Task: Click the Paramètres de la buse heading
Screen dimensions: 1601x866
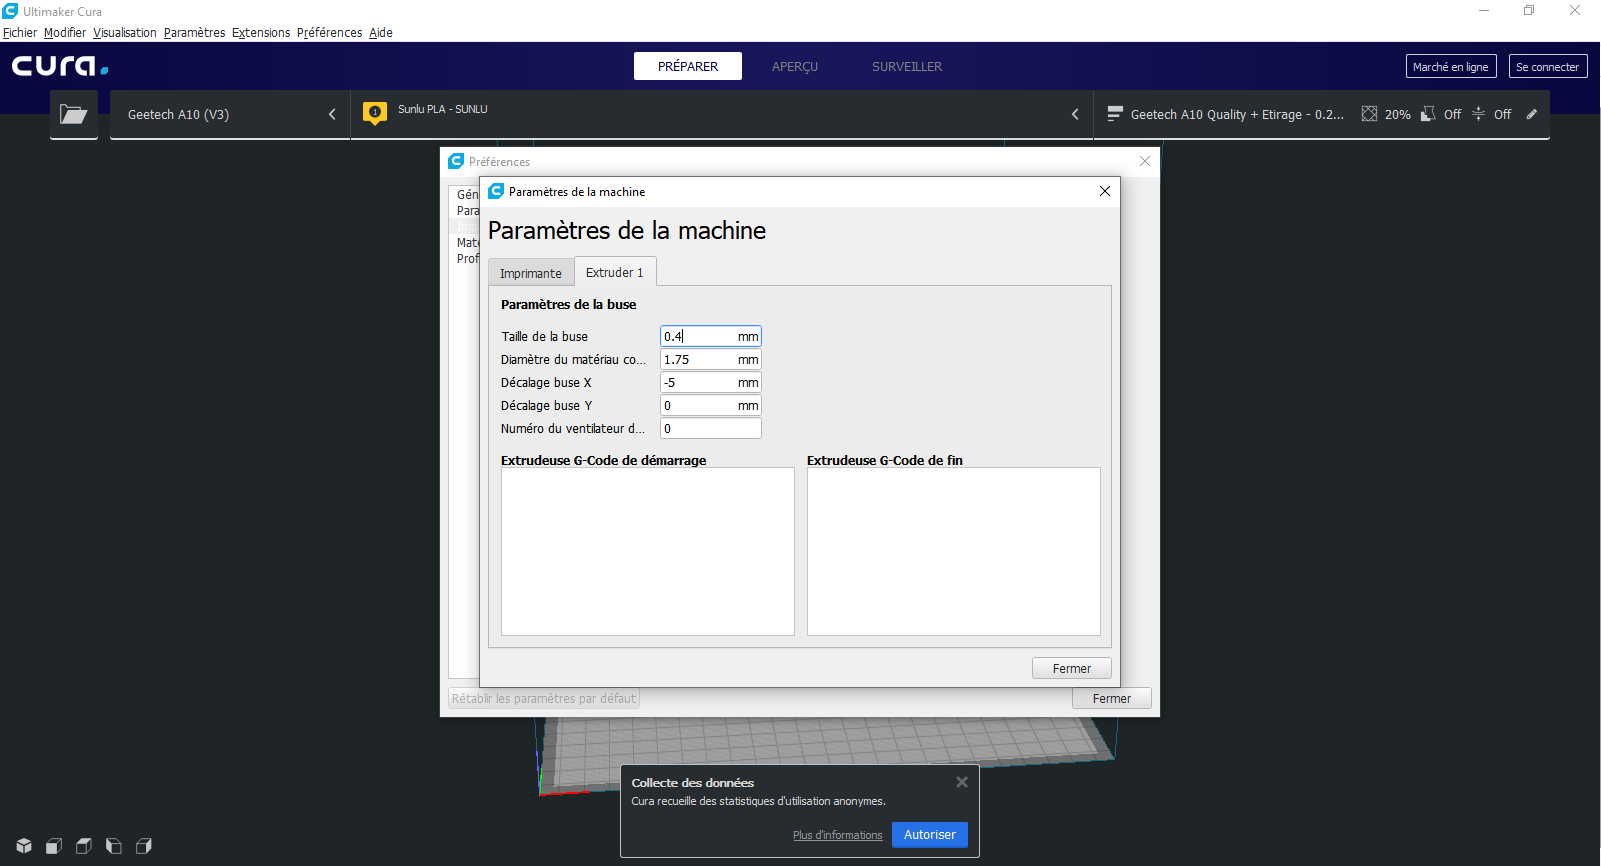Action: coord(568,304)
